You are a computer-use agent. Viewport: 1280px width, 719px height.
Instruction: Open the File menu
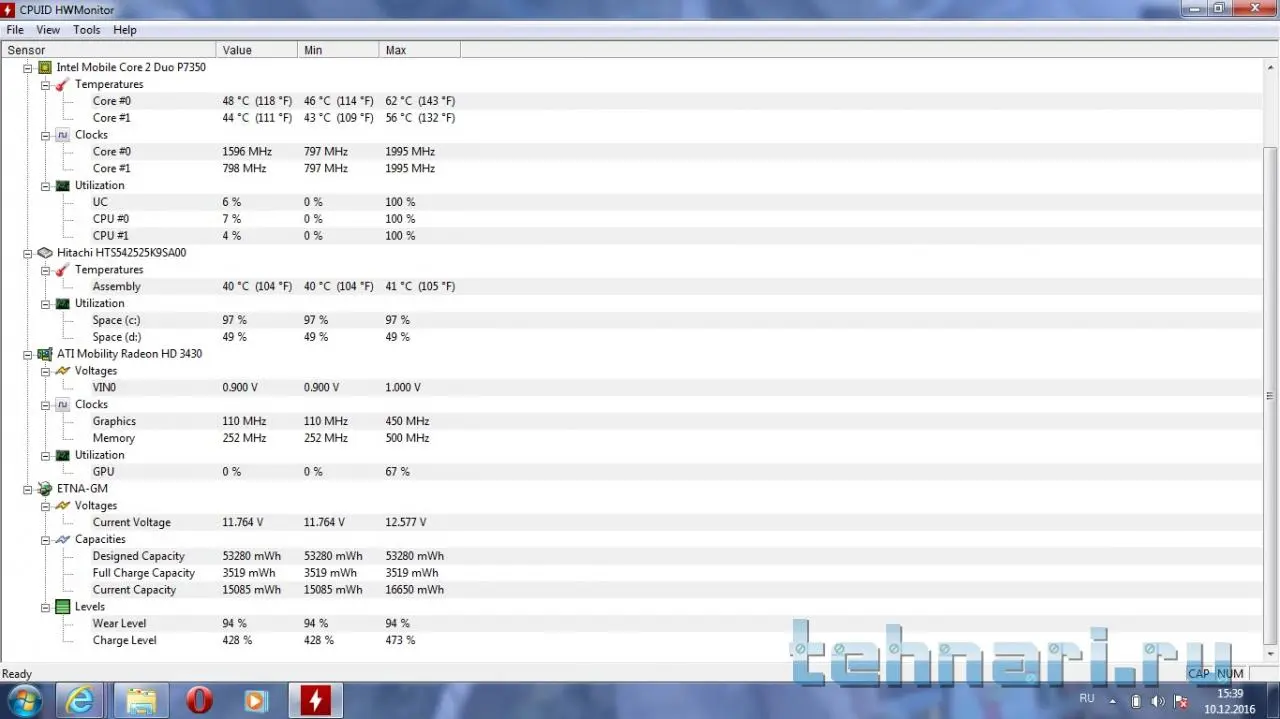pyautogui.click(x=15, y=30)
